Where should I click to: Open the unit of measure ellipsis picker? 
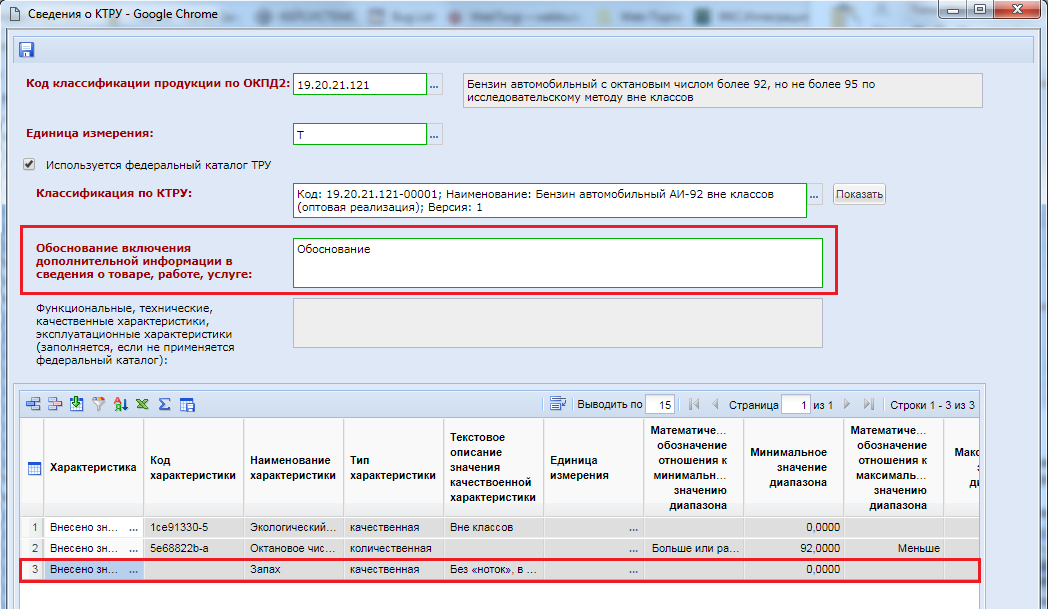coord(435,134)
